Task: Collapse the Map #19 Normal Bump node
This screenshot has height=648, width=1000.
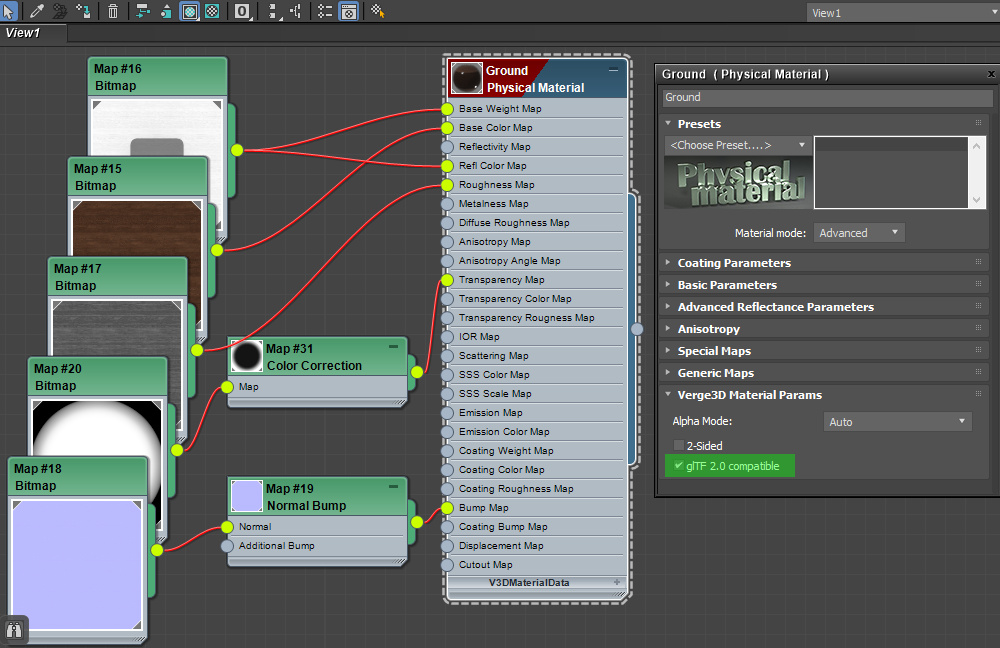Action: (393, 486)
